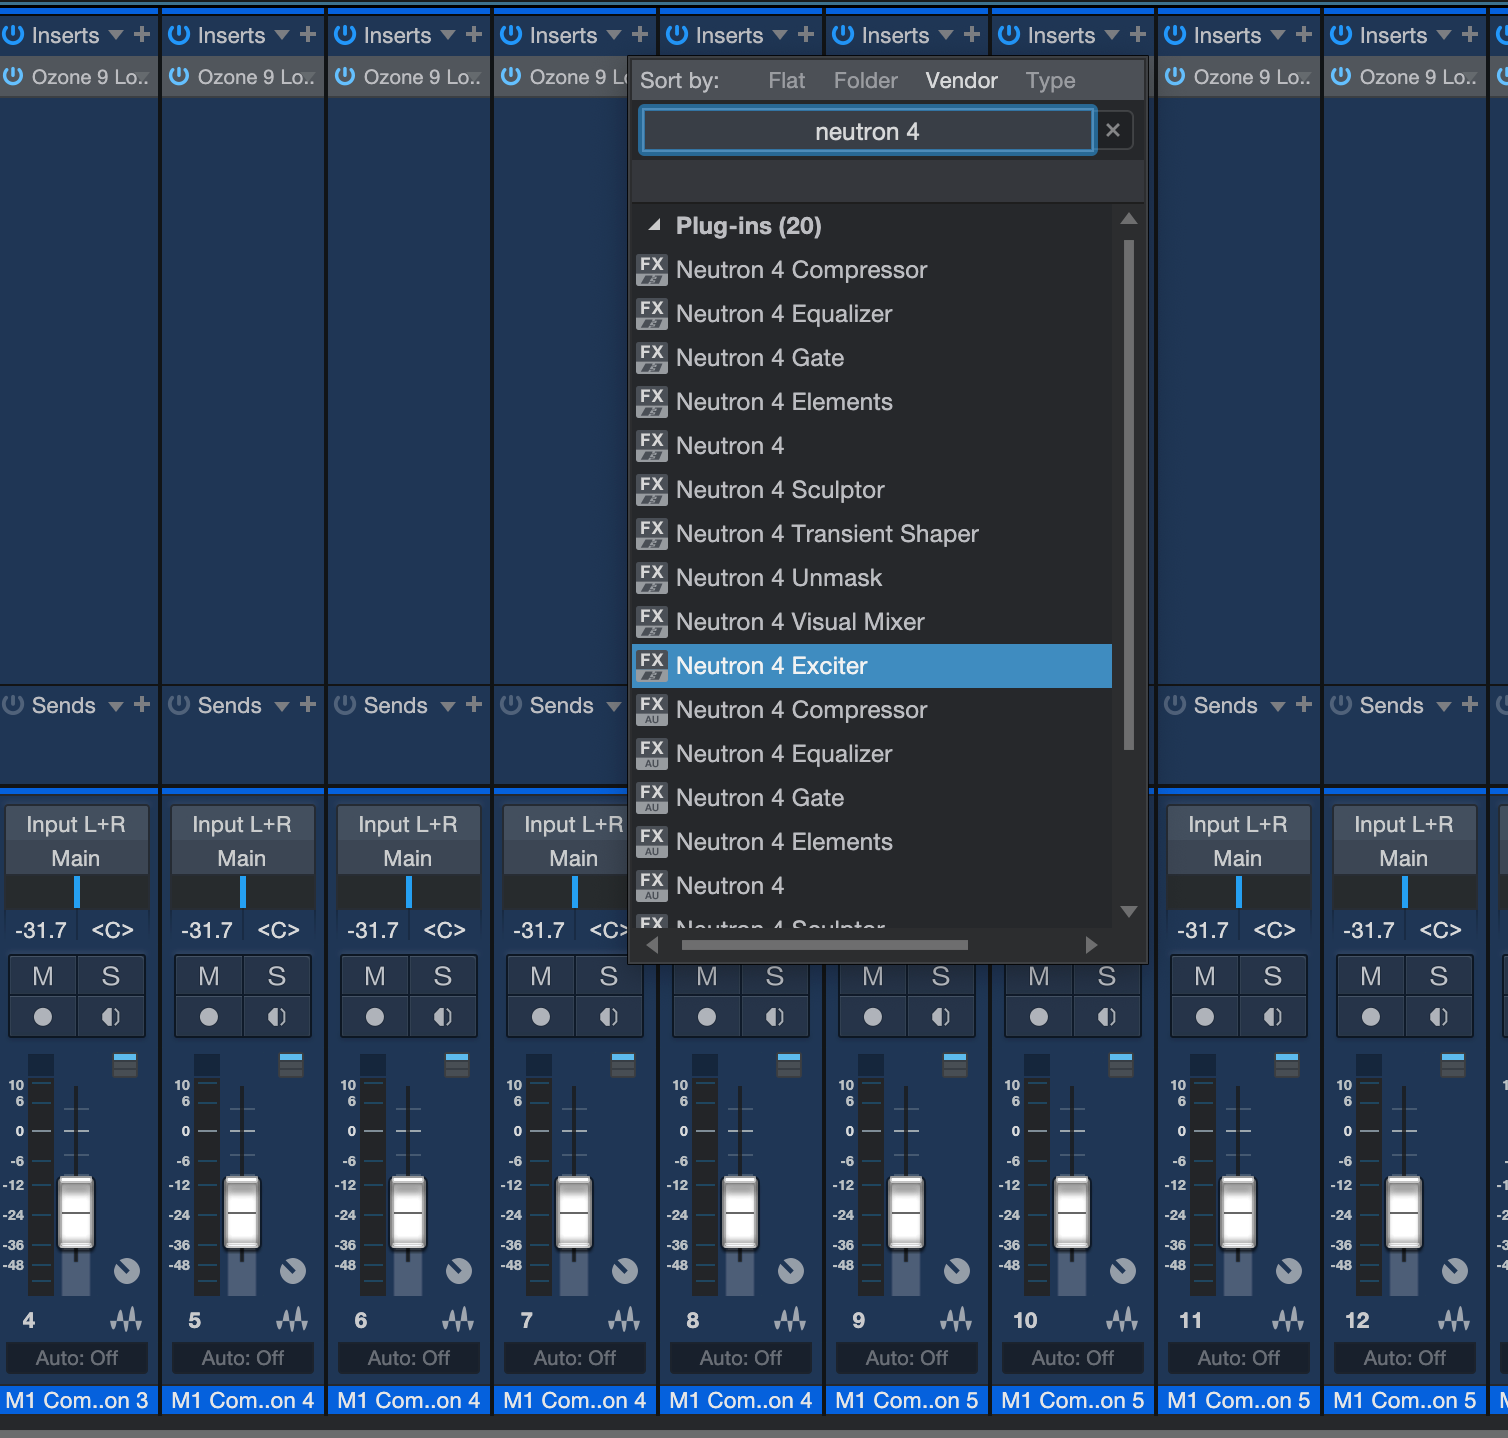Click channel 11 pan value <C>
1508x1438 pixels.
coord(1274,930)
